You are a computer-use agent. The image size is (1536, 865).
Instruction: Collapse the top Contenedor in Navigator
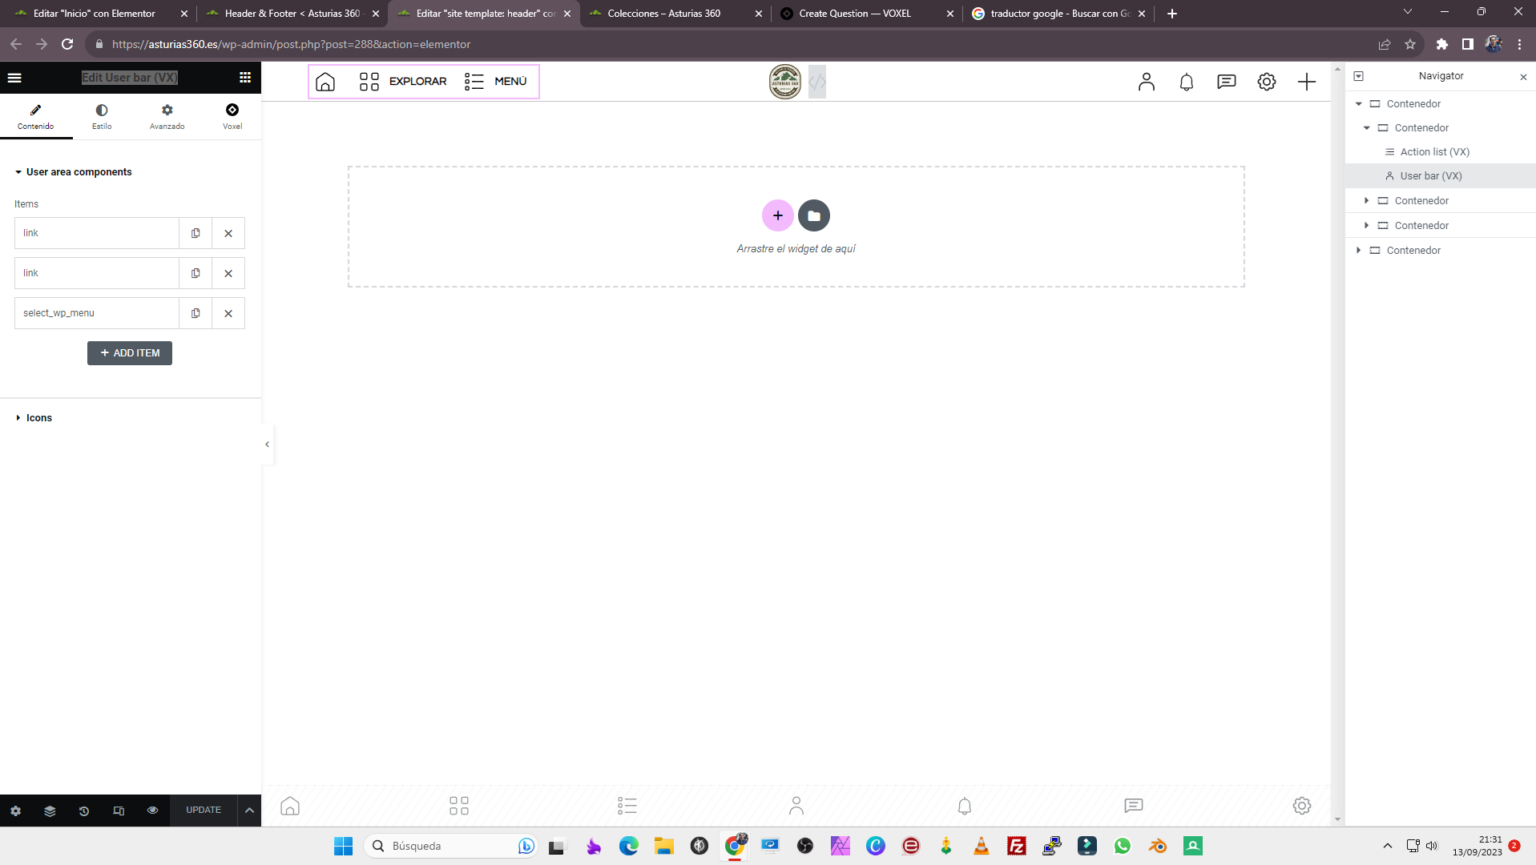point(1358,103)
